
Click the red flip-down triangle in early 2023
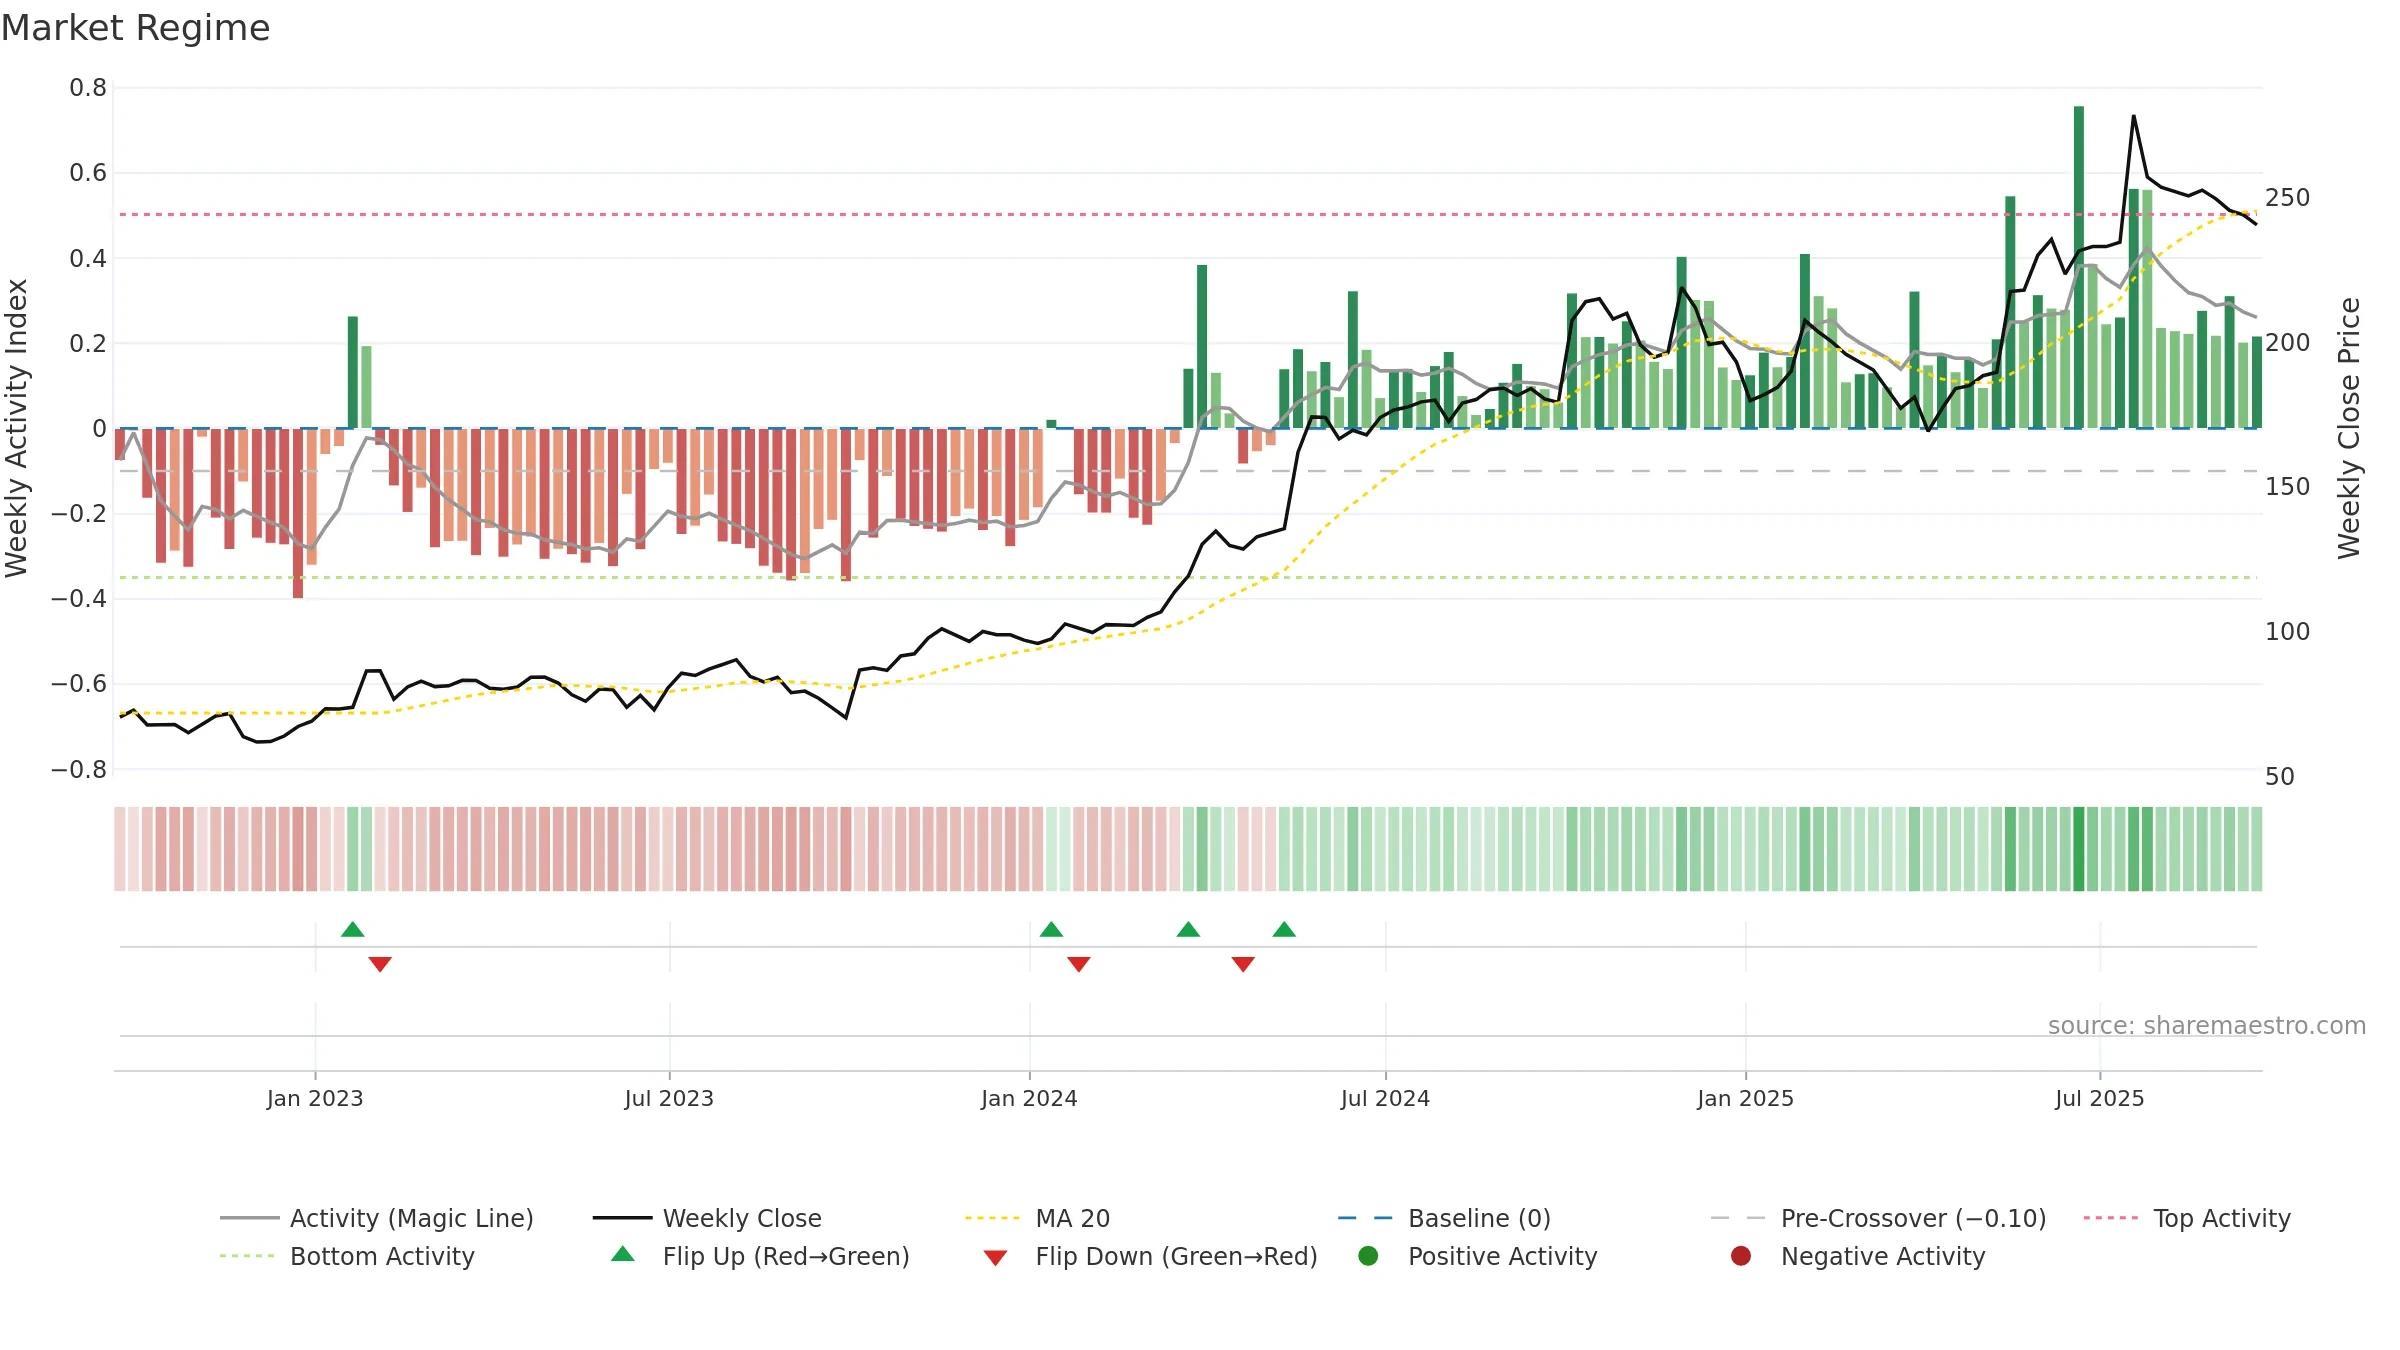380,964
